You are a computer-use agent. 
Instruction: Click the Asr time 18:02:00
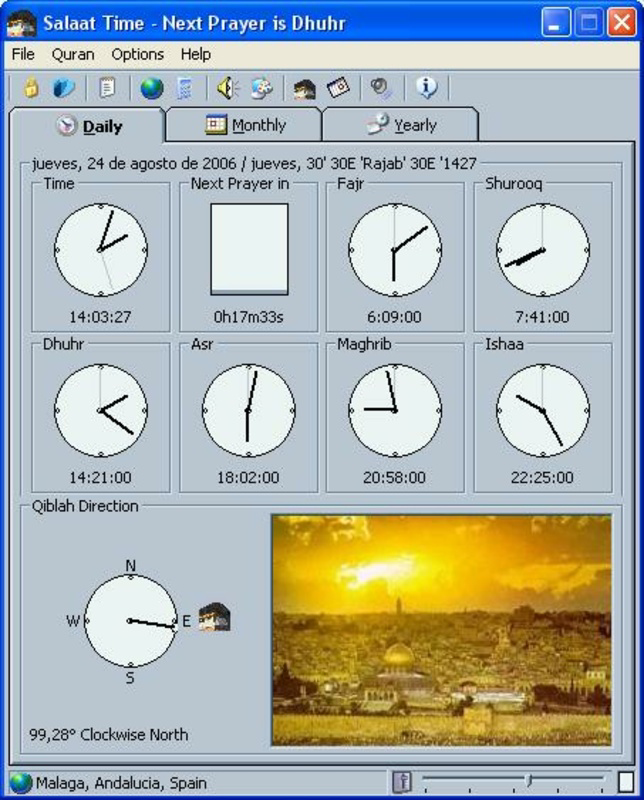249,478
